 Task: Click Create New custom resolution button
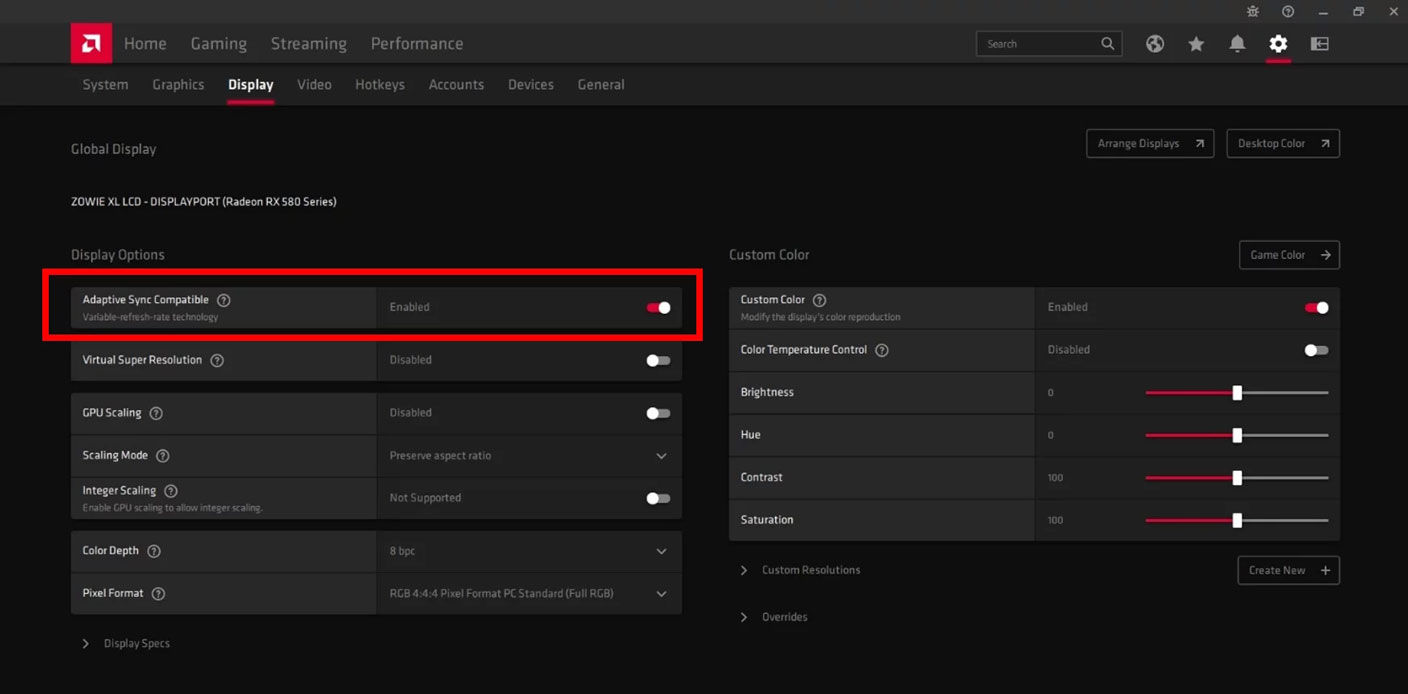click(1288, 570)
